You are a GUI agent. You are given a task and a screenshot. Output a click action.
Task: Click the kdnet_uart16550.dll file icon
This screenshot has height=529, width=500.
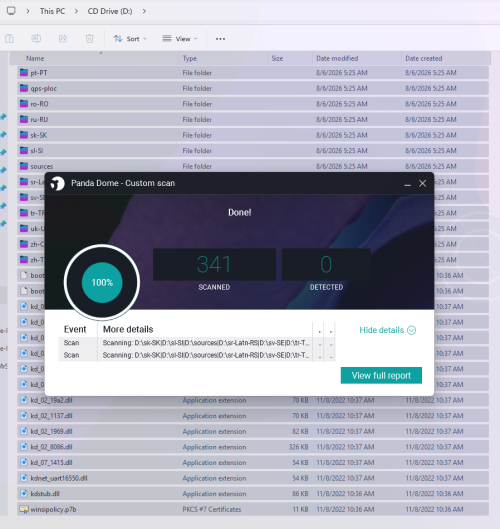pyautogui.click(x=24, y=478)
